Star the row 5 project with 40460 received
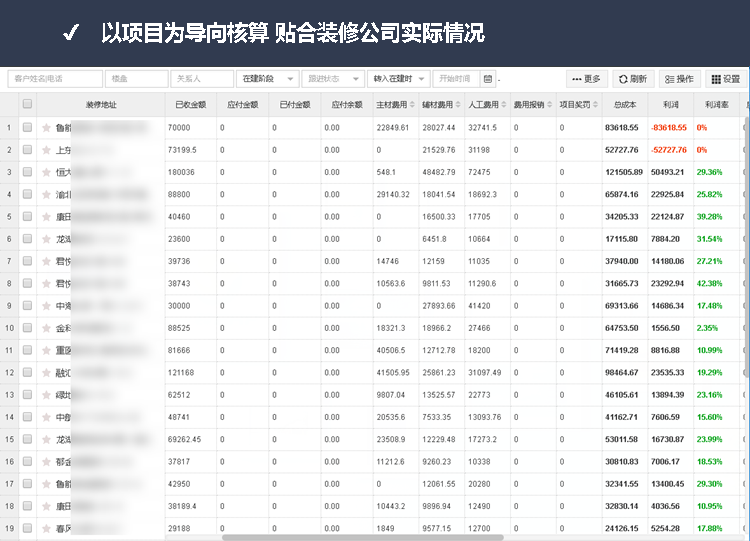Image resolution: width=750 pixels, height=541 pixels. pos(46,217)
